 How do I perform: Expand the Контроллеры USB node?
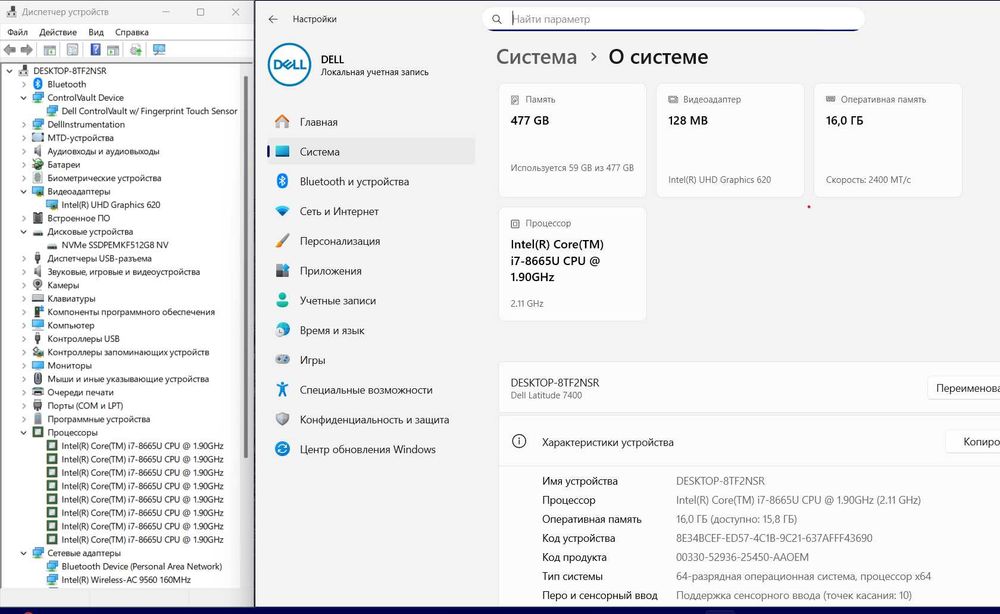point(24,339)
